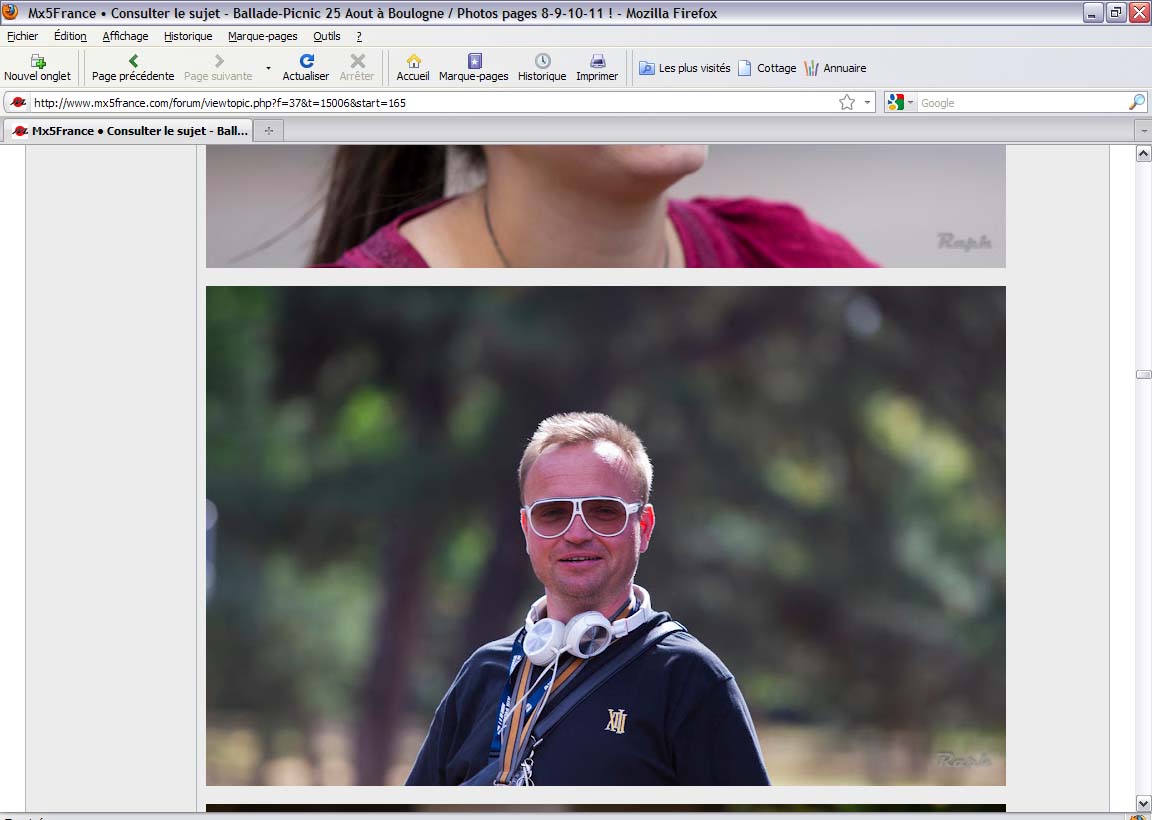
Task: Click the vertical scrollbar thumb
Action: 1143,375
